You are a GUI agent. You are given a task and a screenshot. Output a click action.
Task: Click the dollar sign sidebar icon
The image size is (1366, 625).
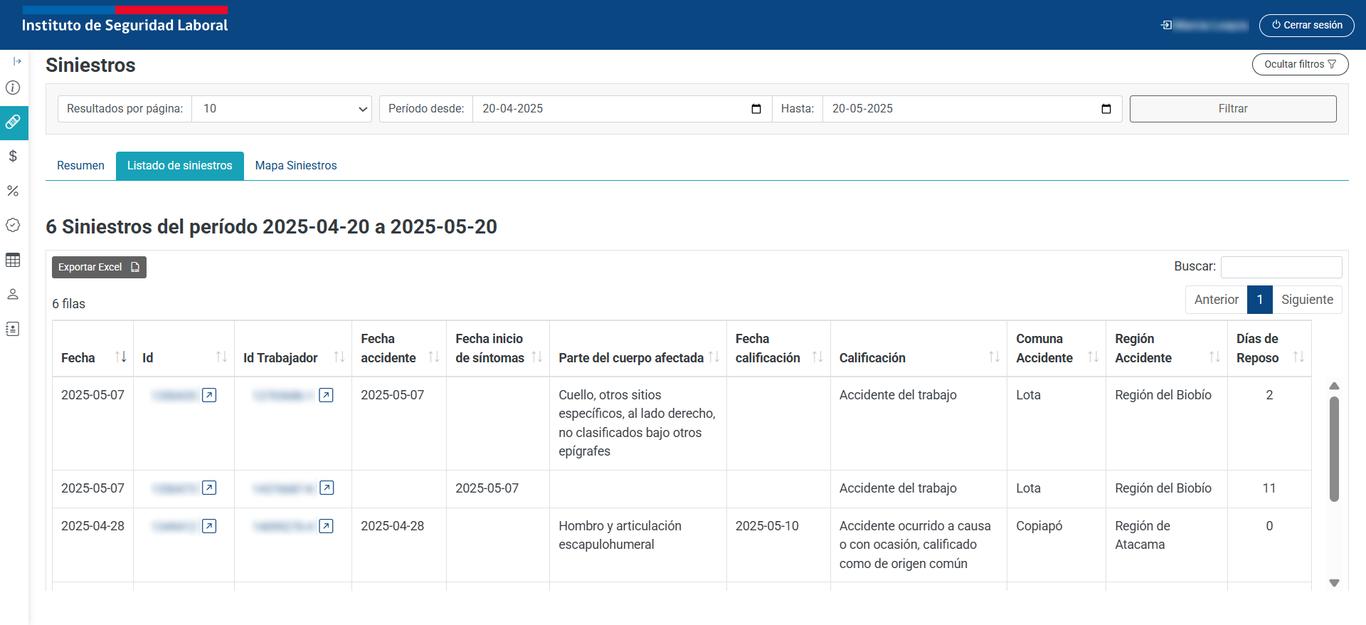click(13, 156)
